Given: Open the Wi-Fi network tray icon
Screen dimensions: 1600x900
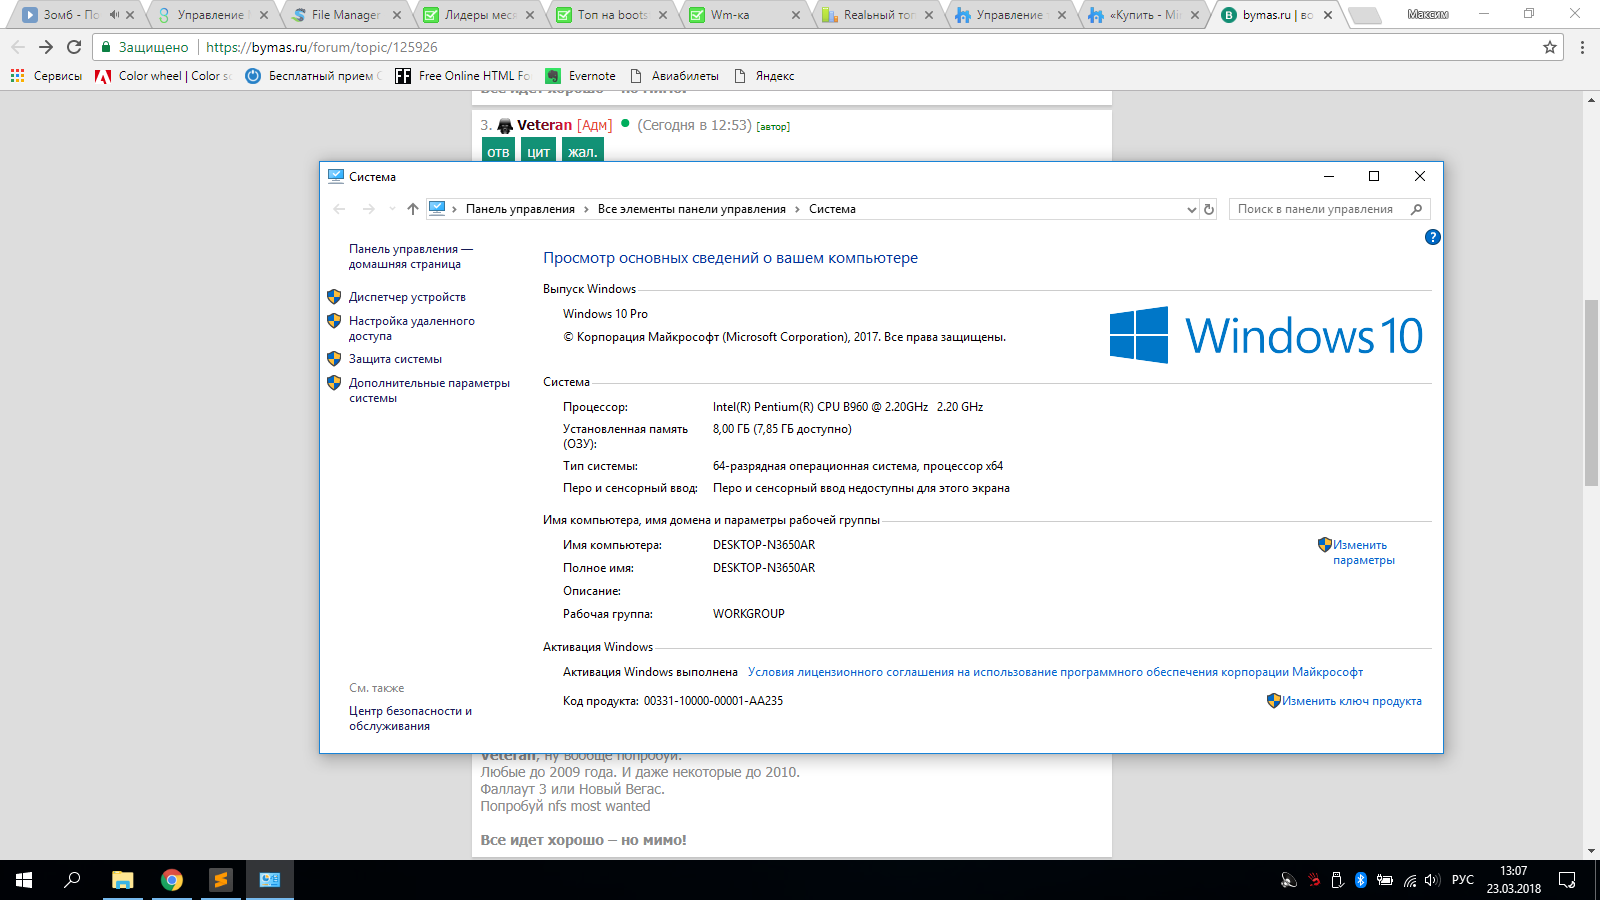Looking at the screenshot, I should click(1410, 880).
